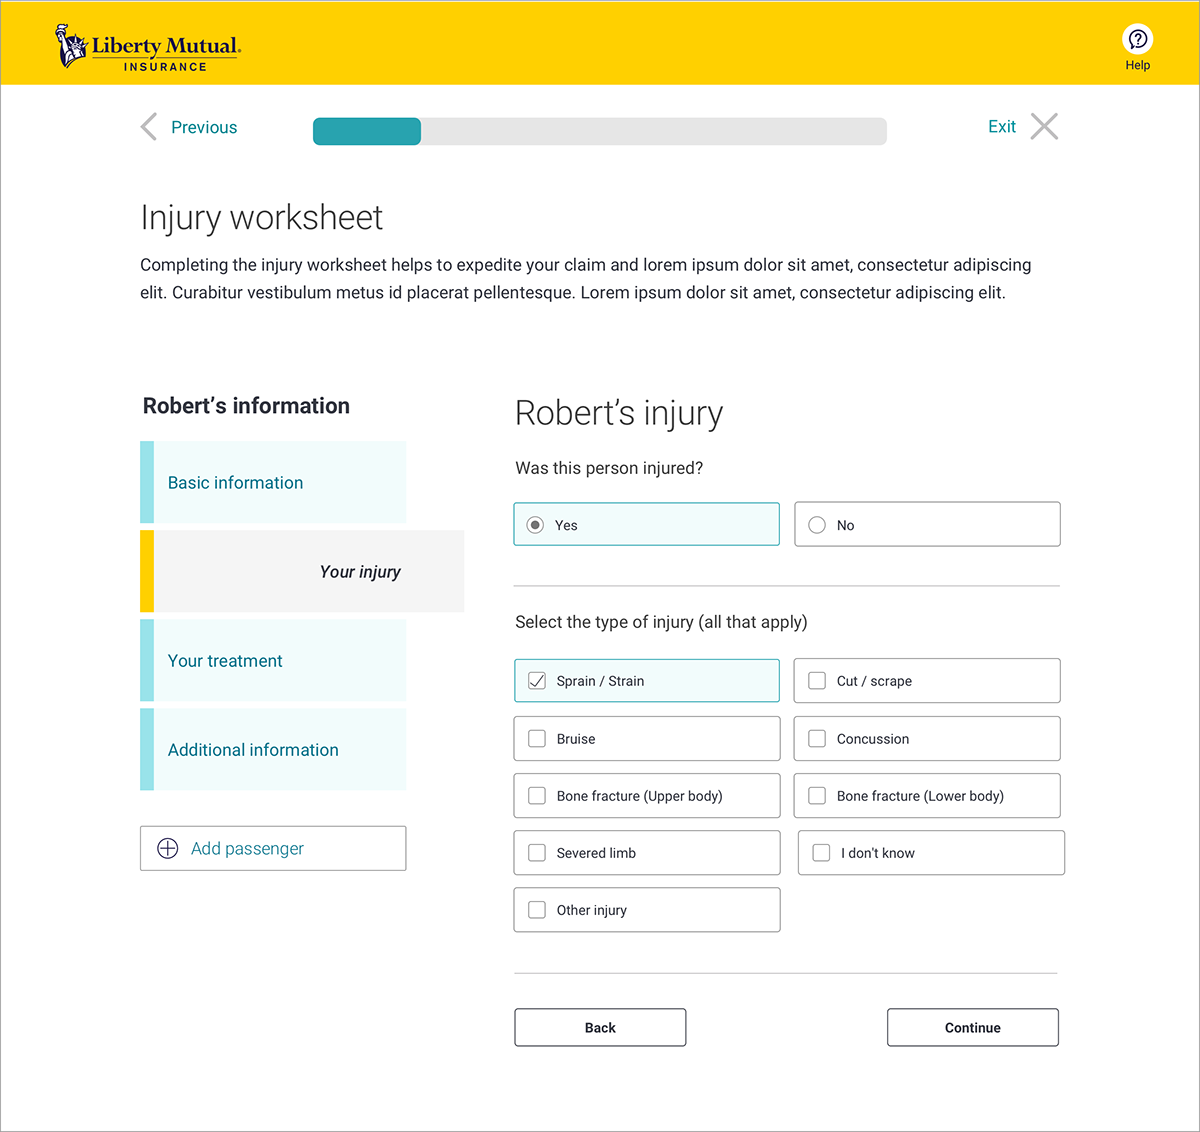This screenshot has width=1200, height=1132.
Task: Uncheck the Sprain / Strain checkbox
Action: point(537,681)
